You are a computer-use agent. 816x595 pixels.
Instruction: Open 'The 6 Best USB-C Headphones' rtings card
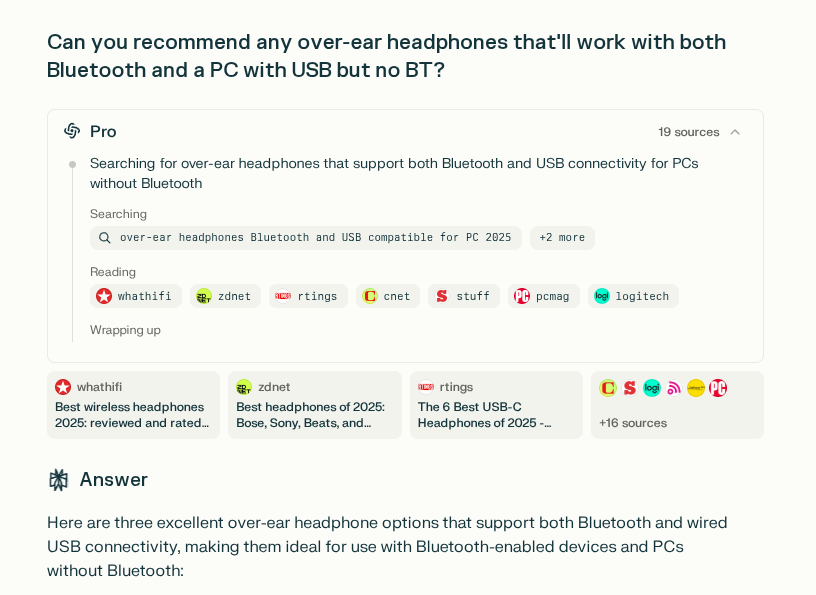495,404
